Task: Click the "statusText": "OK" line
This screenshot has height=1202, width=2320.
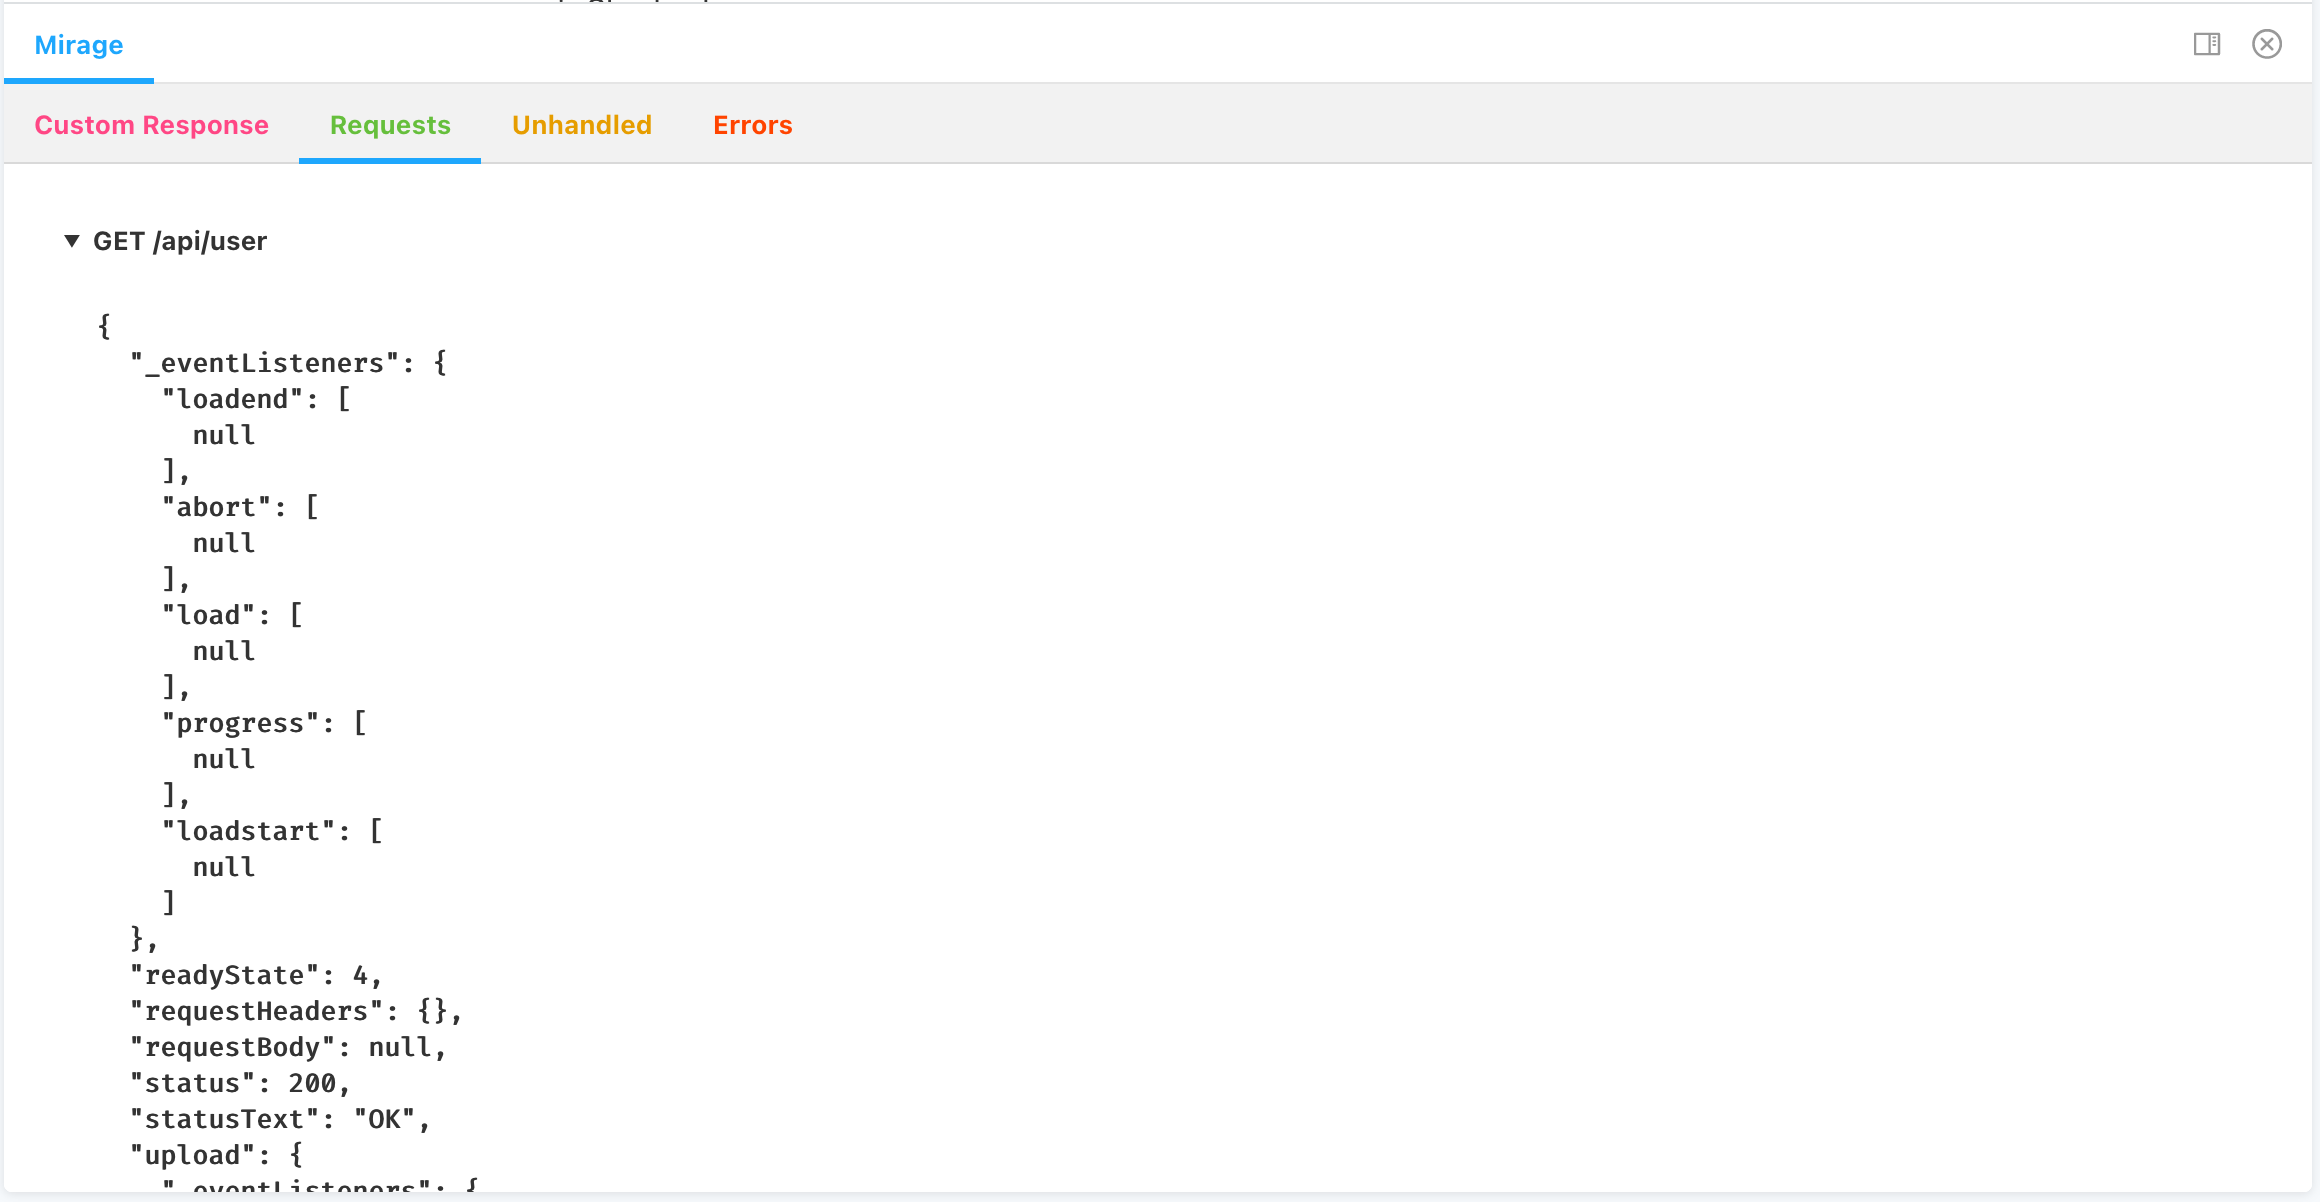Action: point(279,1119)
